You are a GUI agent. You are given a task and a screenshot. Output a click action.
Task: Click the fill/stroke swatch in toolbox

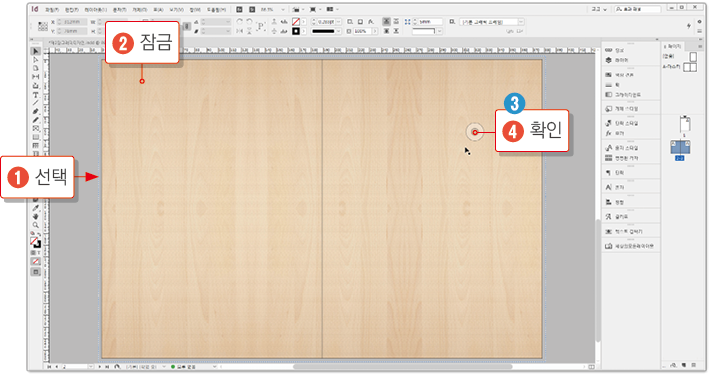pos(35,242)
